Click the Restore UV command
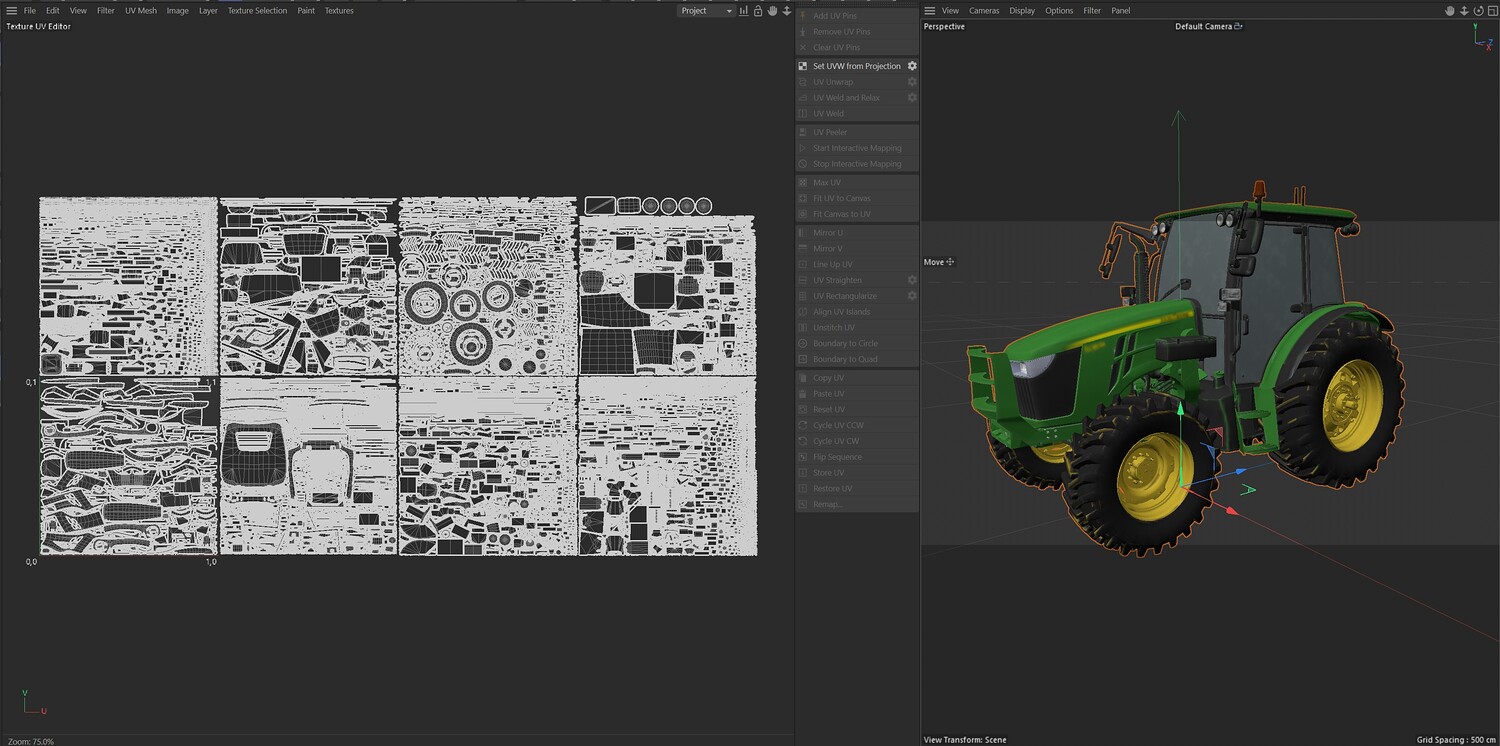Viewport: 1500px width, 746px height. [857, 488]
